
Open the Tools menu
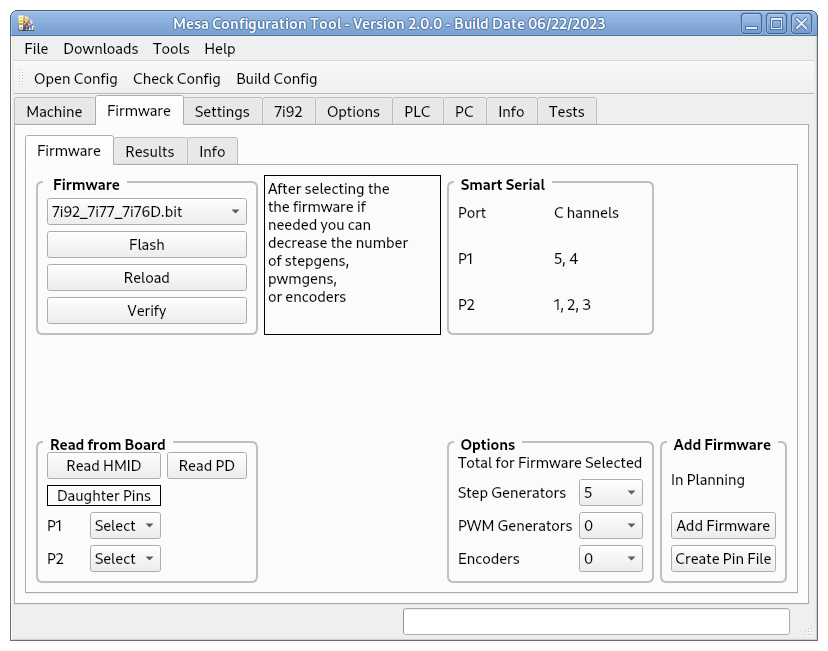pyautogui.click(x=171, y=49)
